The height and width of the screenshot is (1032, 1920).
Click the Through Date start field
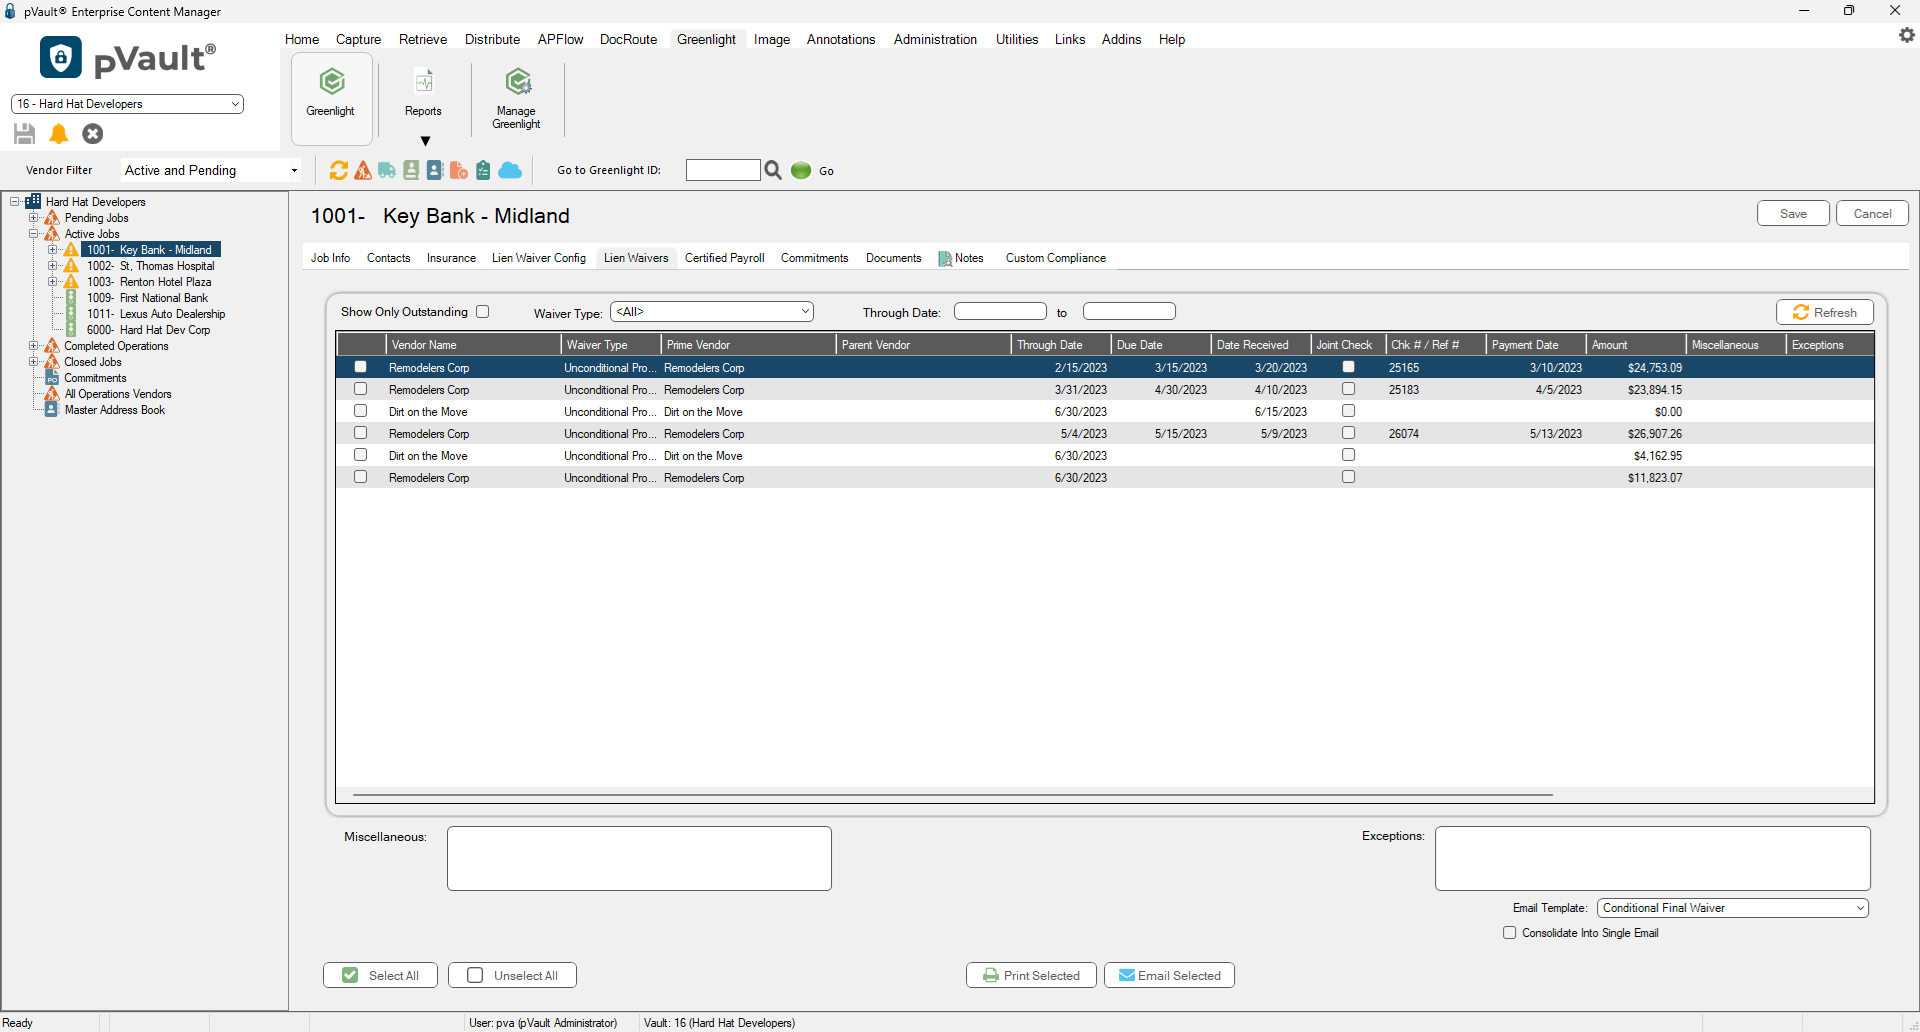1000,312
